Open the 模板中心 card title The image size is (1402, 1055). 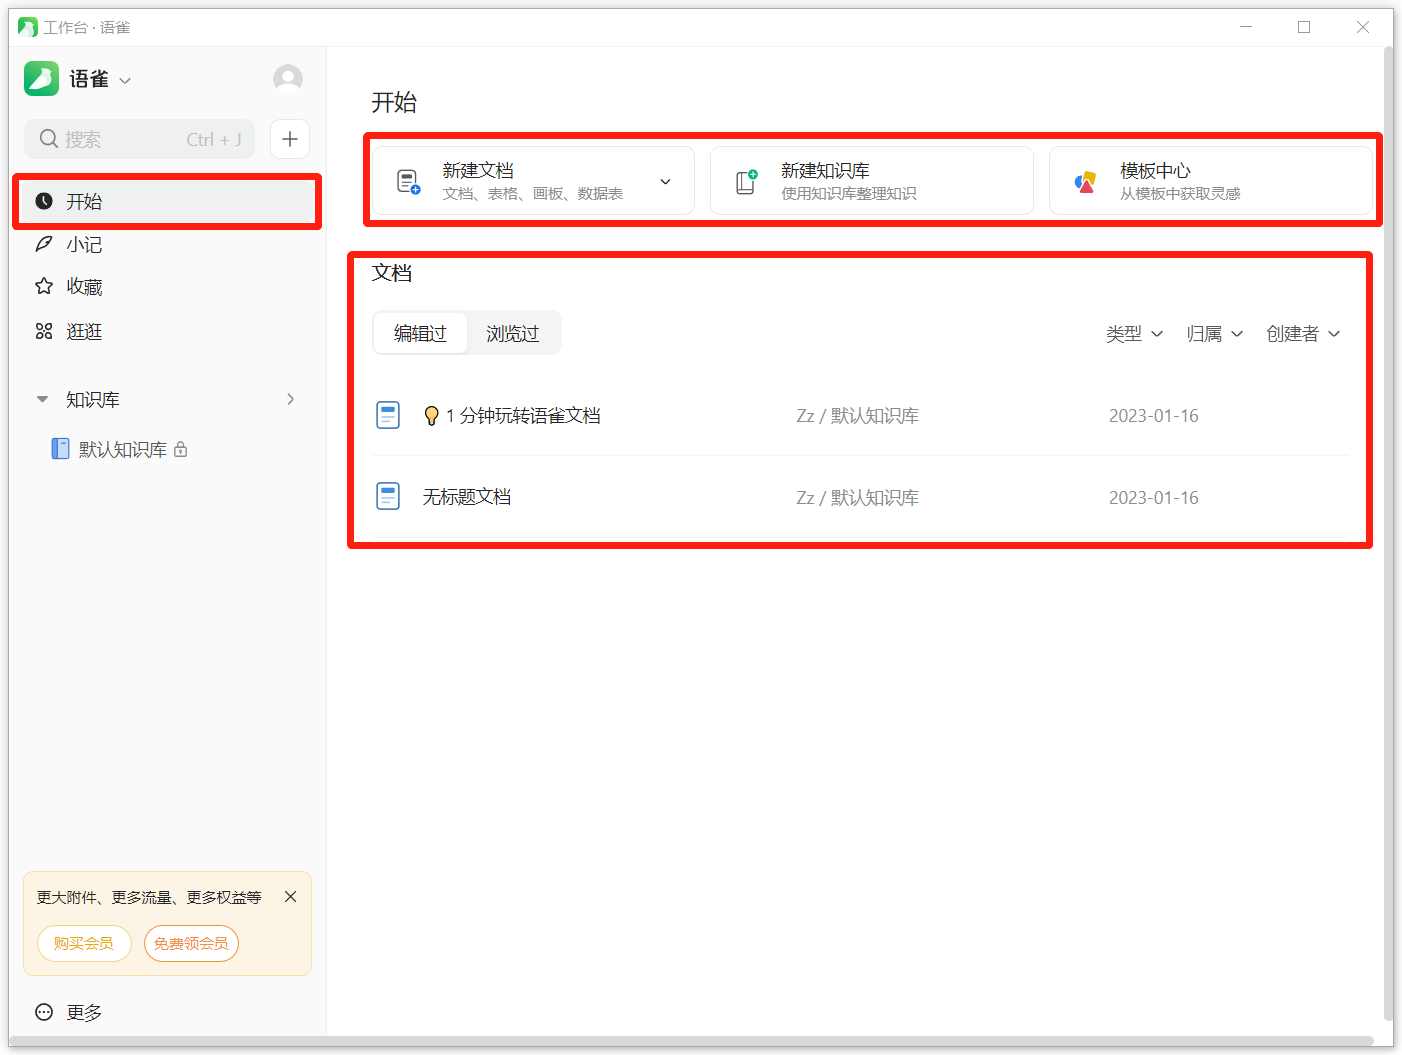click(1155, 171)
